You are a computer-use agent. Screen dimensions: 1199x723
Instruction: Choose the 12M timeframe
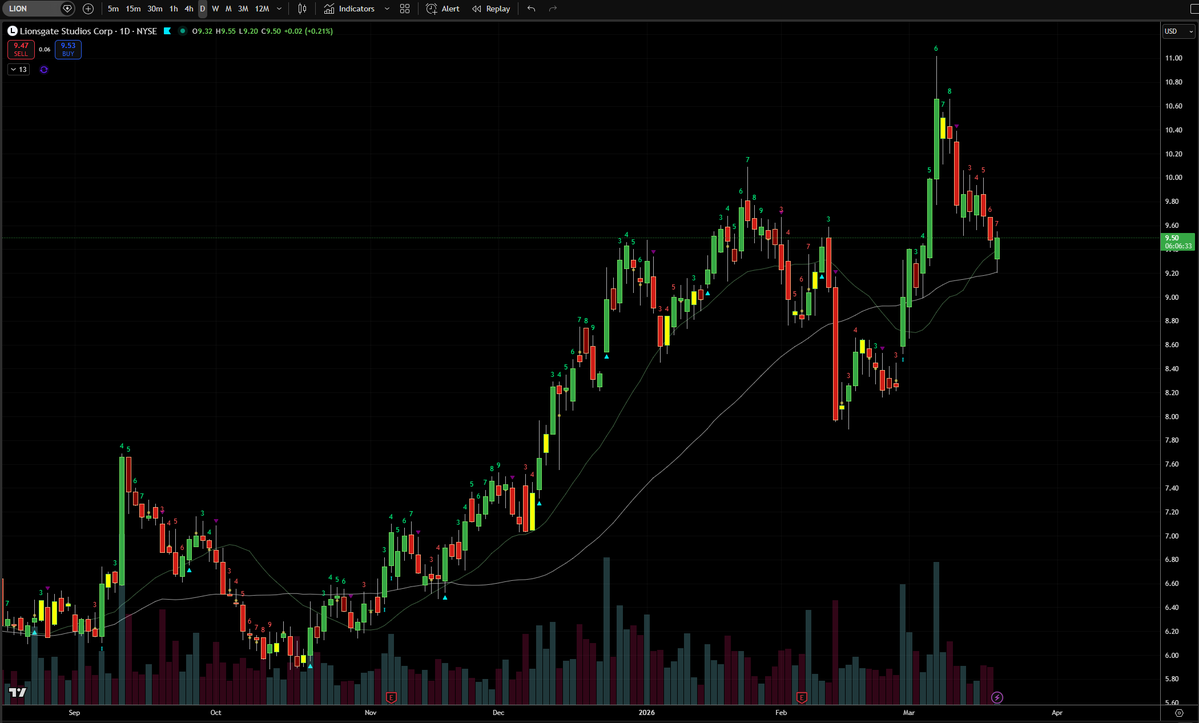[262, 8]
